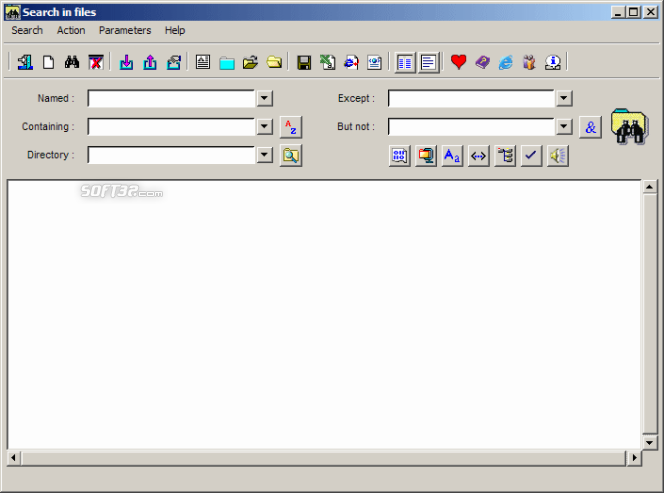Toggle the case sensitive 'Aa' option

452,156
